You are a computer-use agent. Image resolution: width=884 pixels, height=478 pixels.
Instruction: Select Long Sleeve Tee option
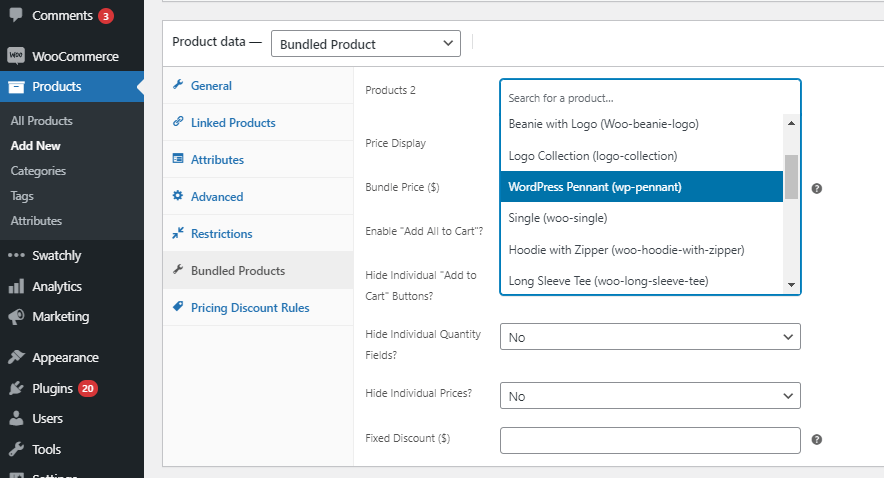[642, 280]
